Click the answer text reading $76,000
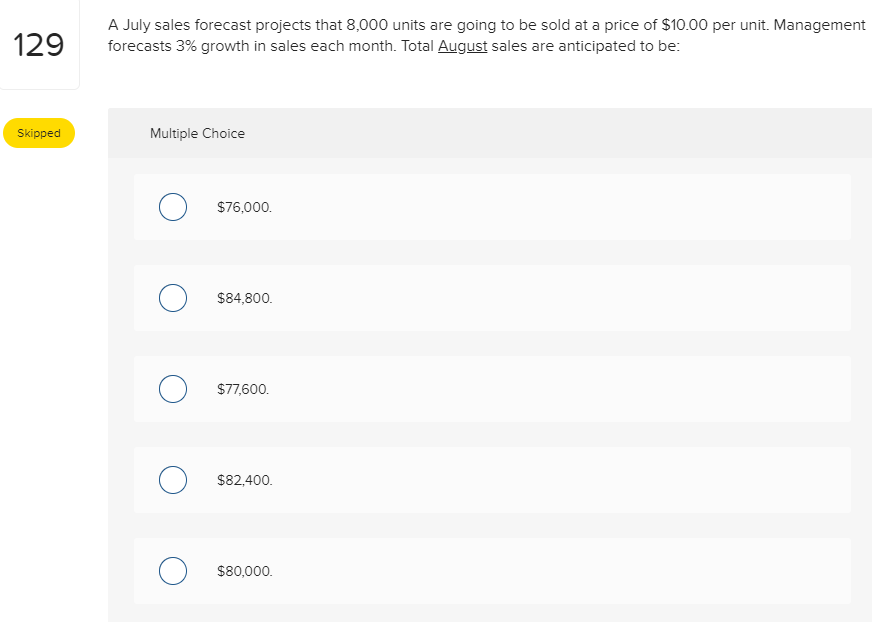 [243, 207]
